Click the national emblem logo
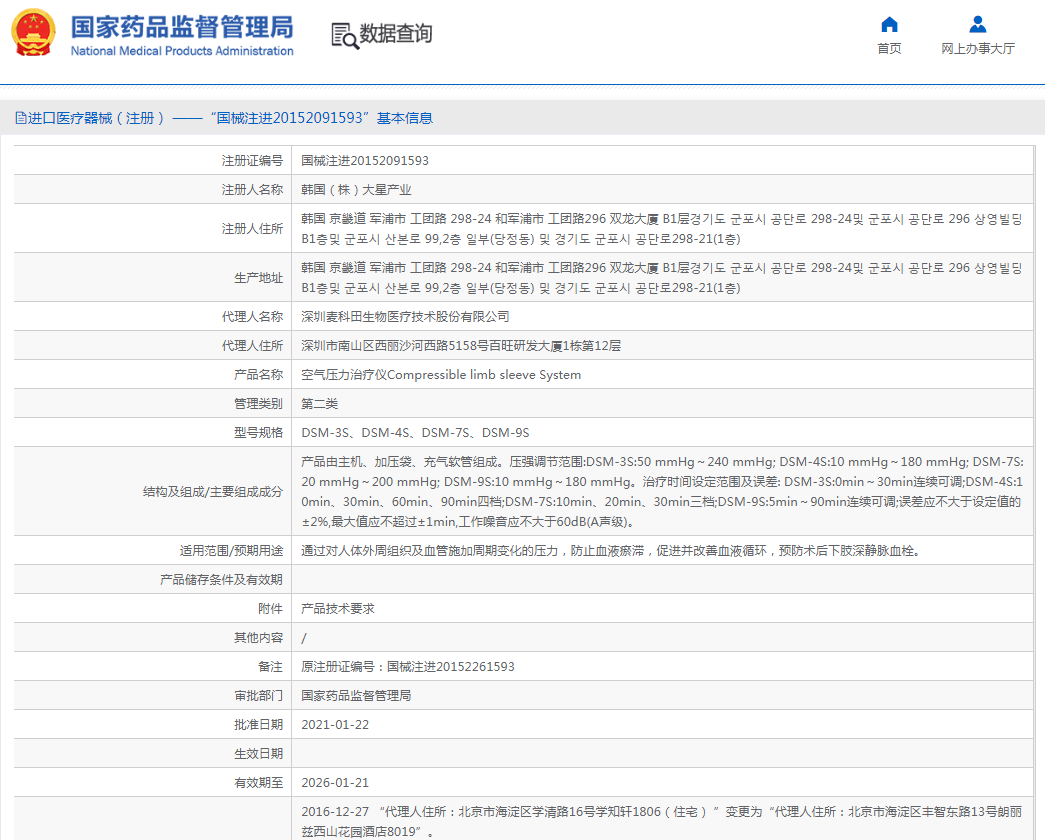Viewport: 1045px width, 840px height. (x=34, y=33)
